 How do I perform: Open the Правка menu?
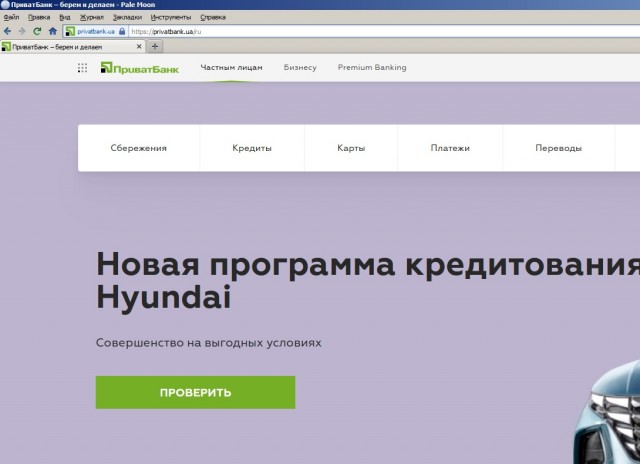(x=39, y=17)
